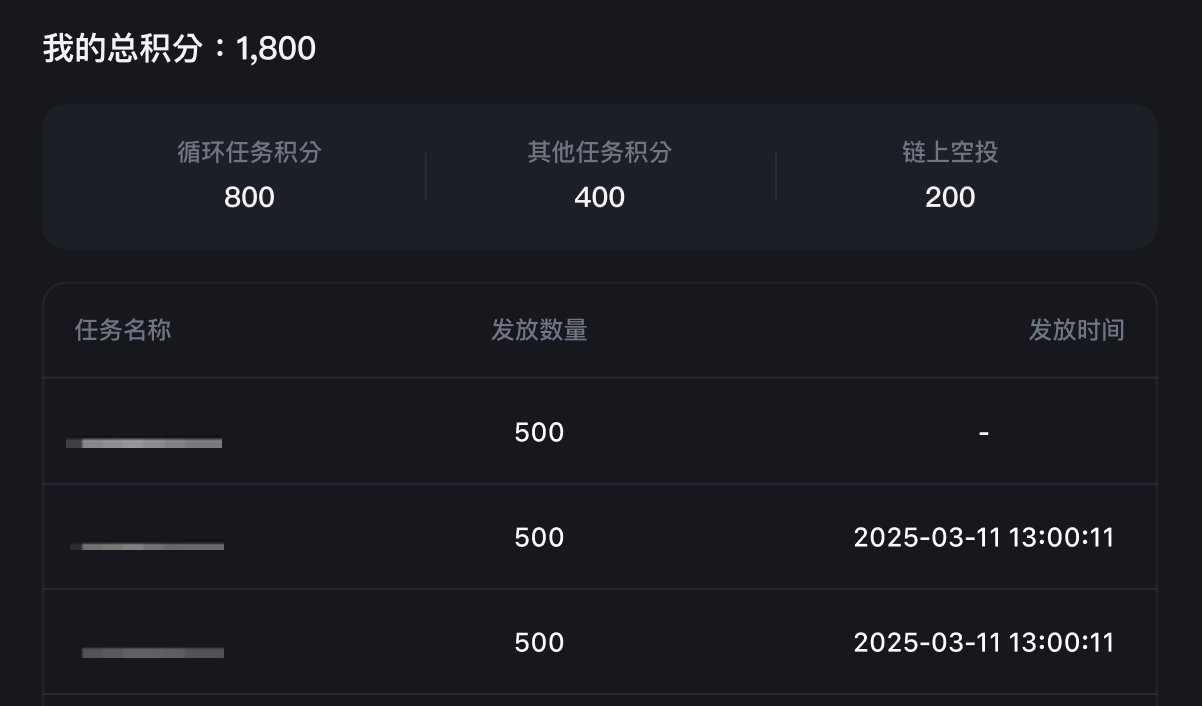Open the 链上空投 stat label
Image resolution: width=1202 pixels, height=706 pixels.
[x=950, y=152]
